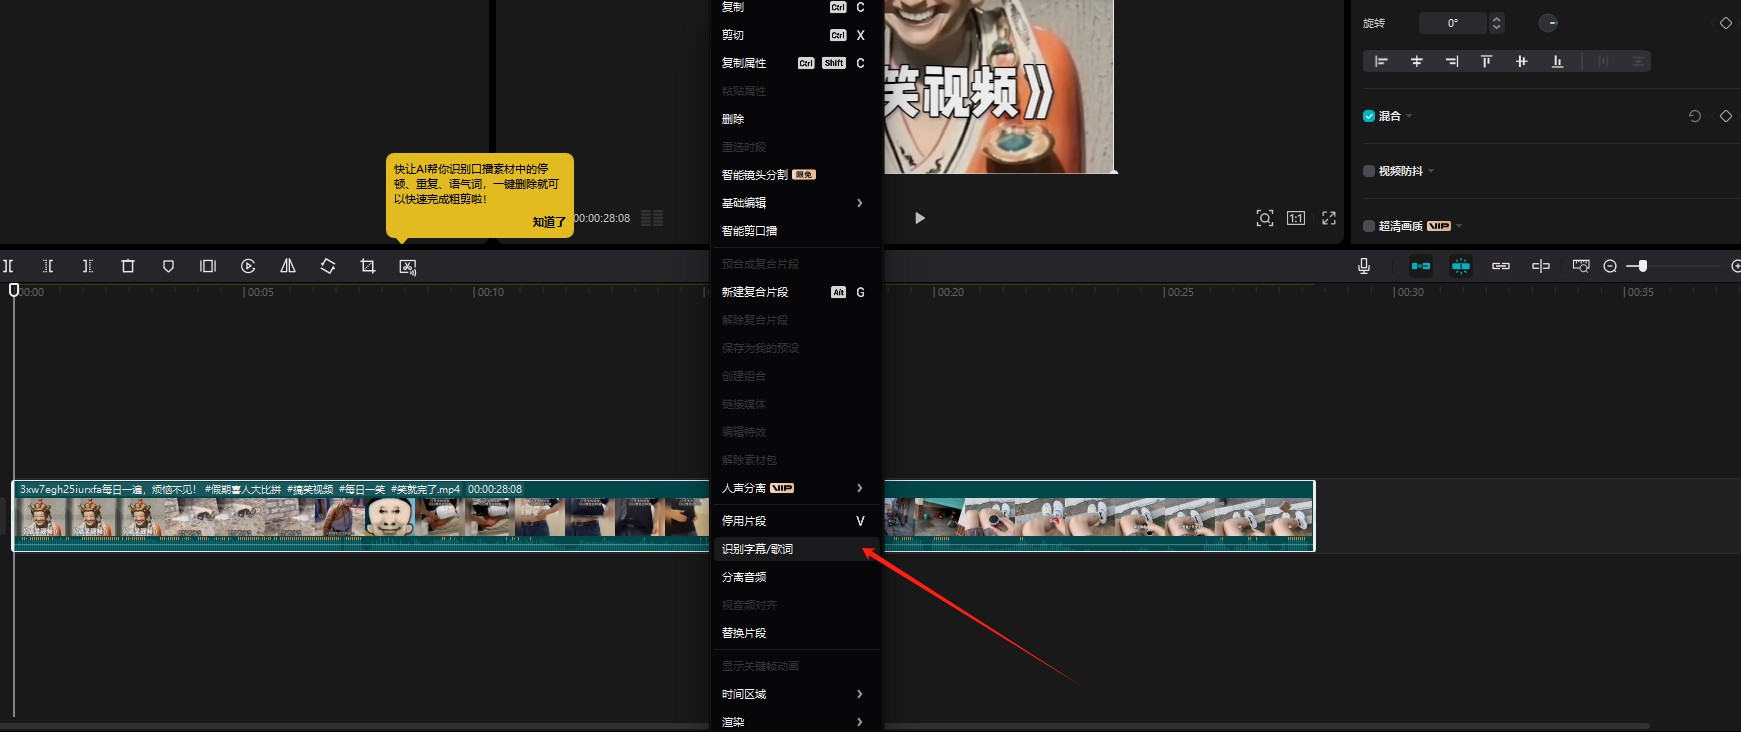This screenshot has height=732, width=1741.
Task: Uncheck the 混合 checkbox
Action: point(1369,116)
